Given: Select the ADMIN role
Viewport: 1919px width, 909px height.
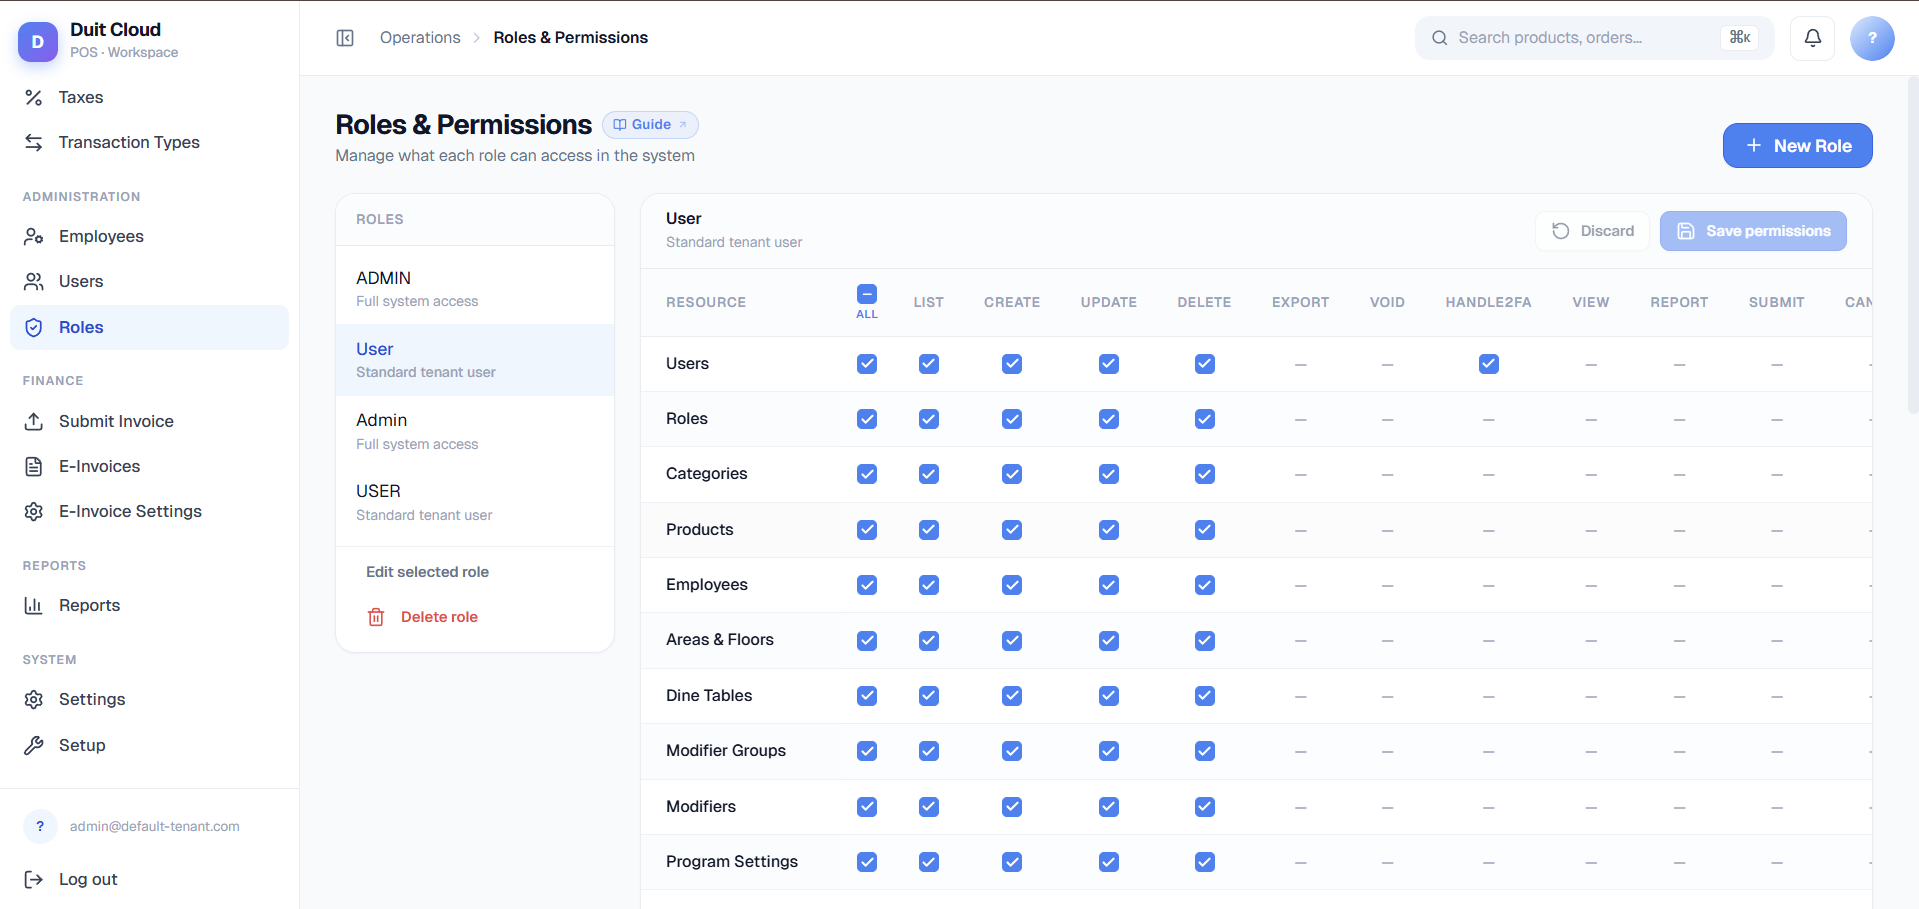Looking at the screenshot, I should click(475, 288).
